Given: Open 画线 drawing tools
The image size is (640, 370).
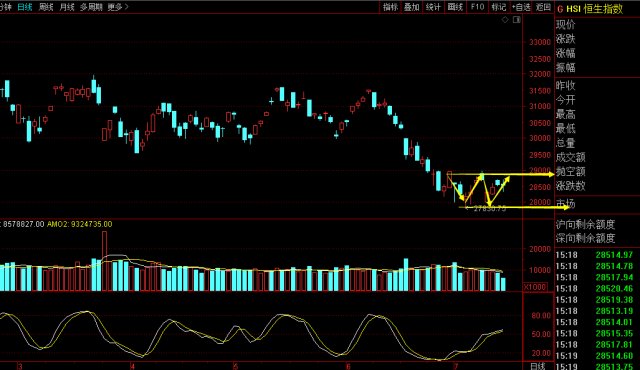Looking at the screenshot, I should [455, 7].
